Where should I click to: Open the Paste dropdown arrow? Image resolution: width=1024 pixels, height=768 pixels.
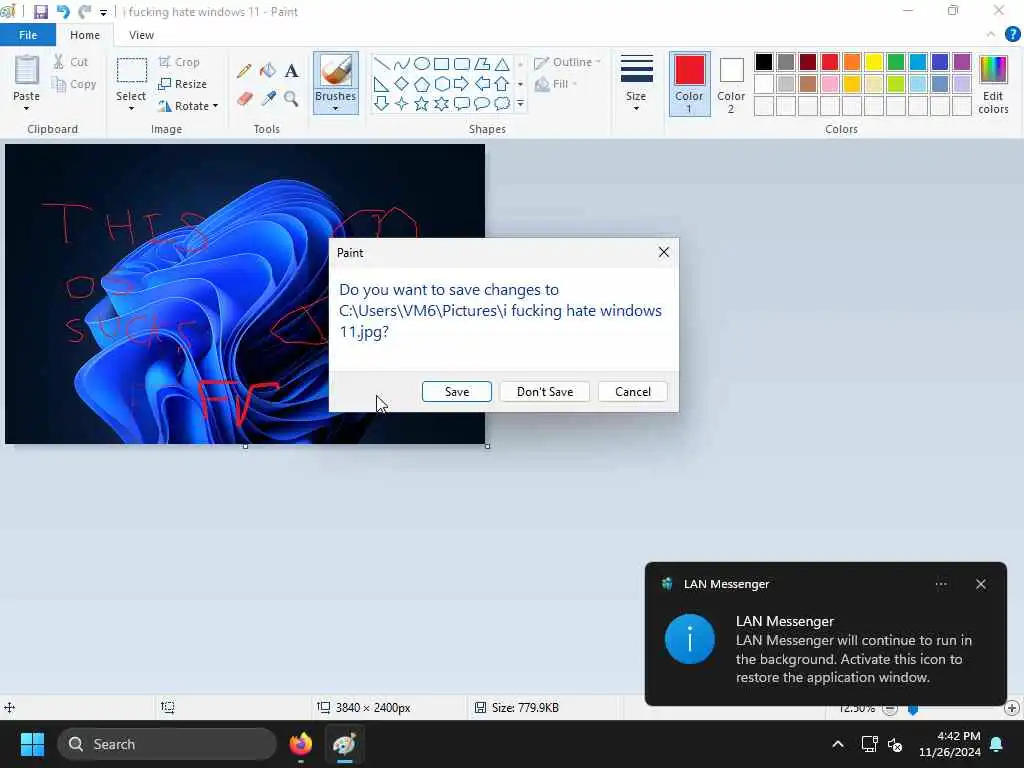27,107
